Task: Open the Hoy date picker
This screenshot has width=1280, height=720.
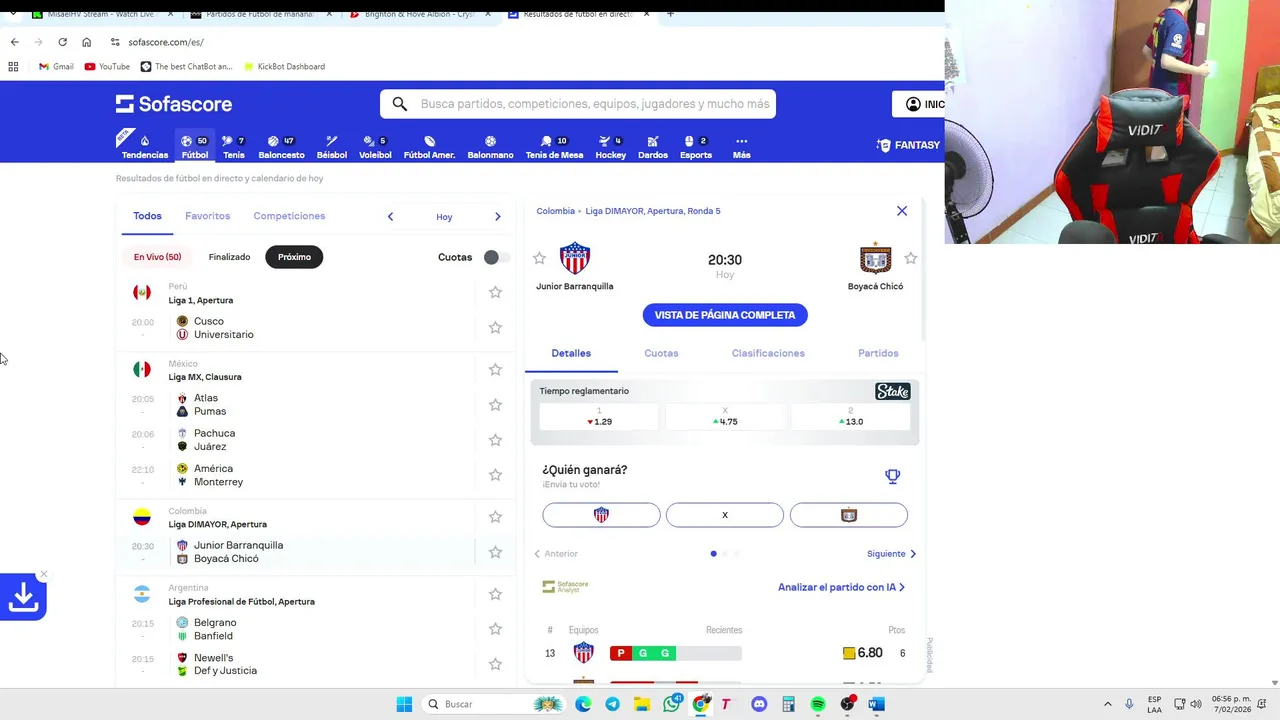Action: pos(444,217)
